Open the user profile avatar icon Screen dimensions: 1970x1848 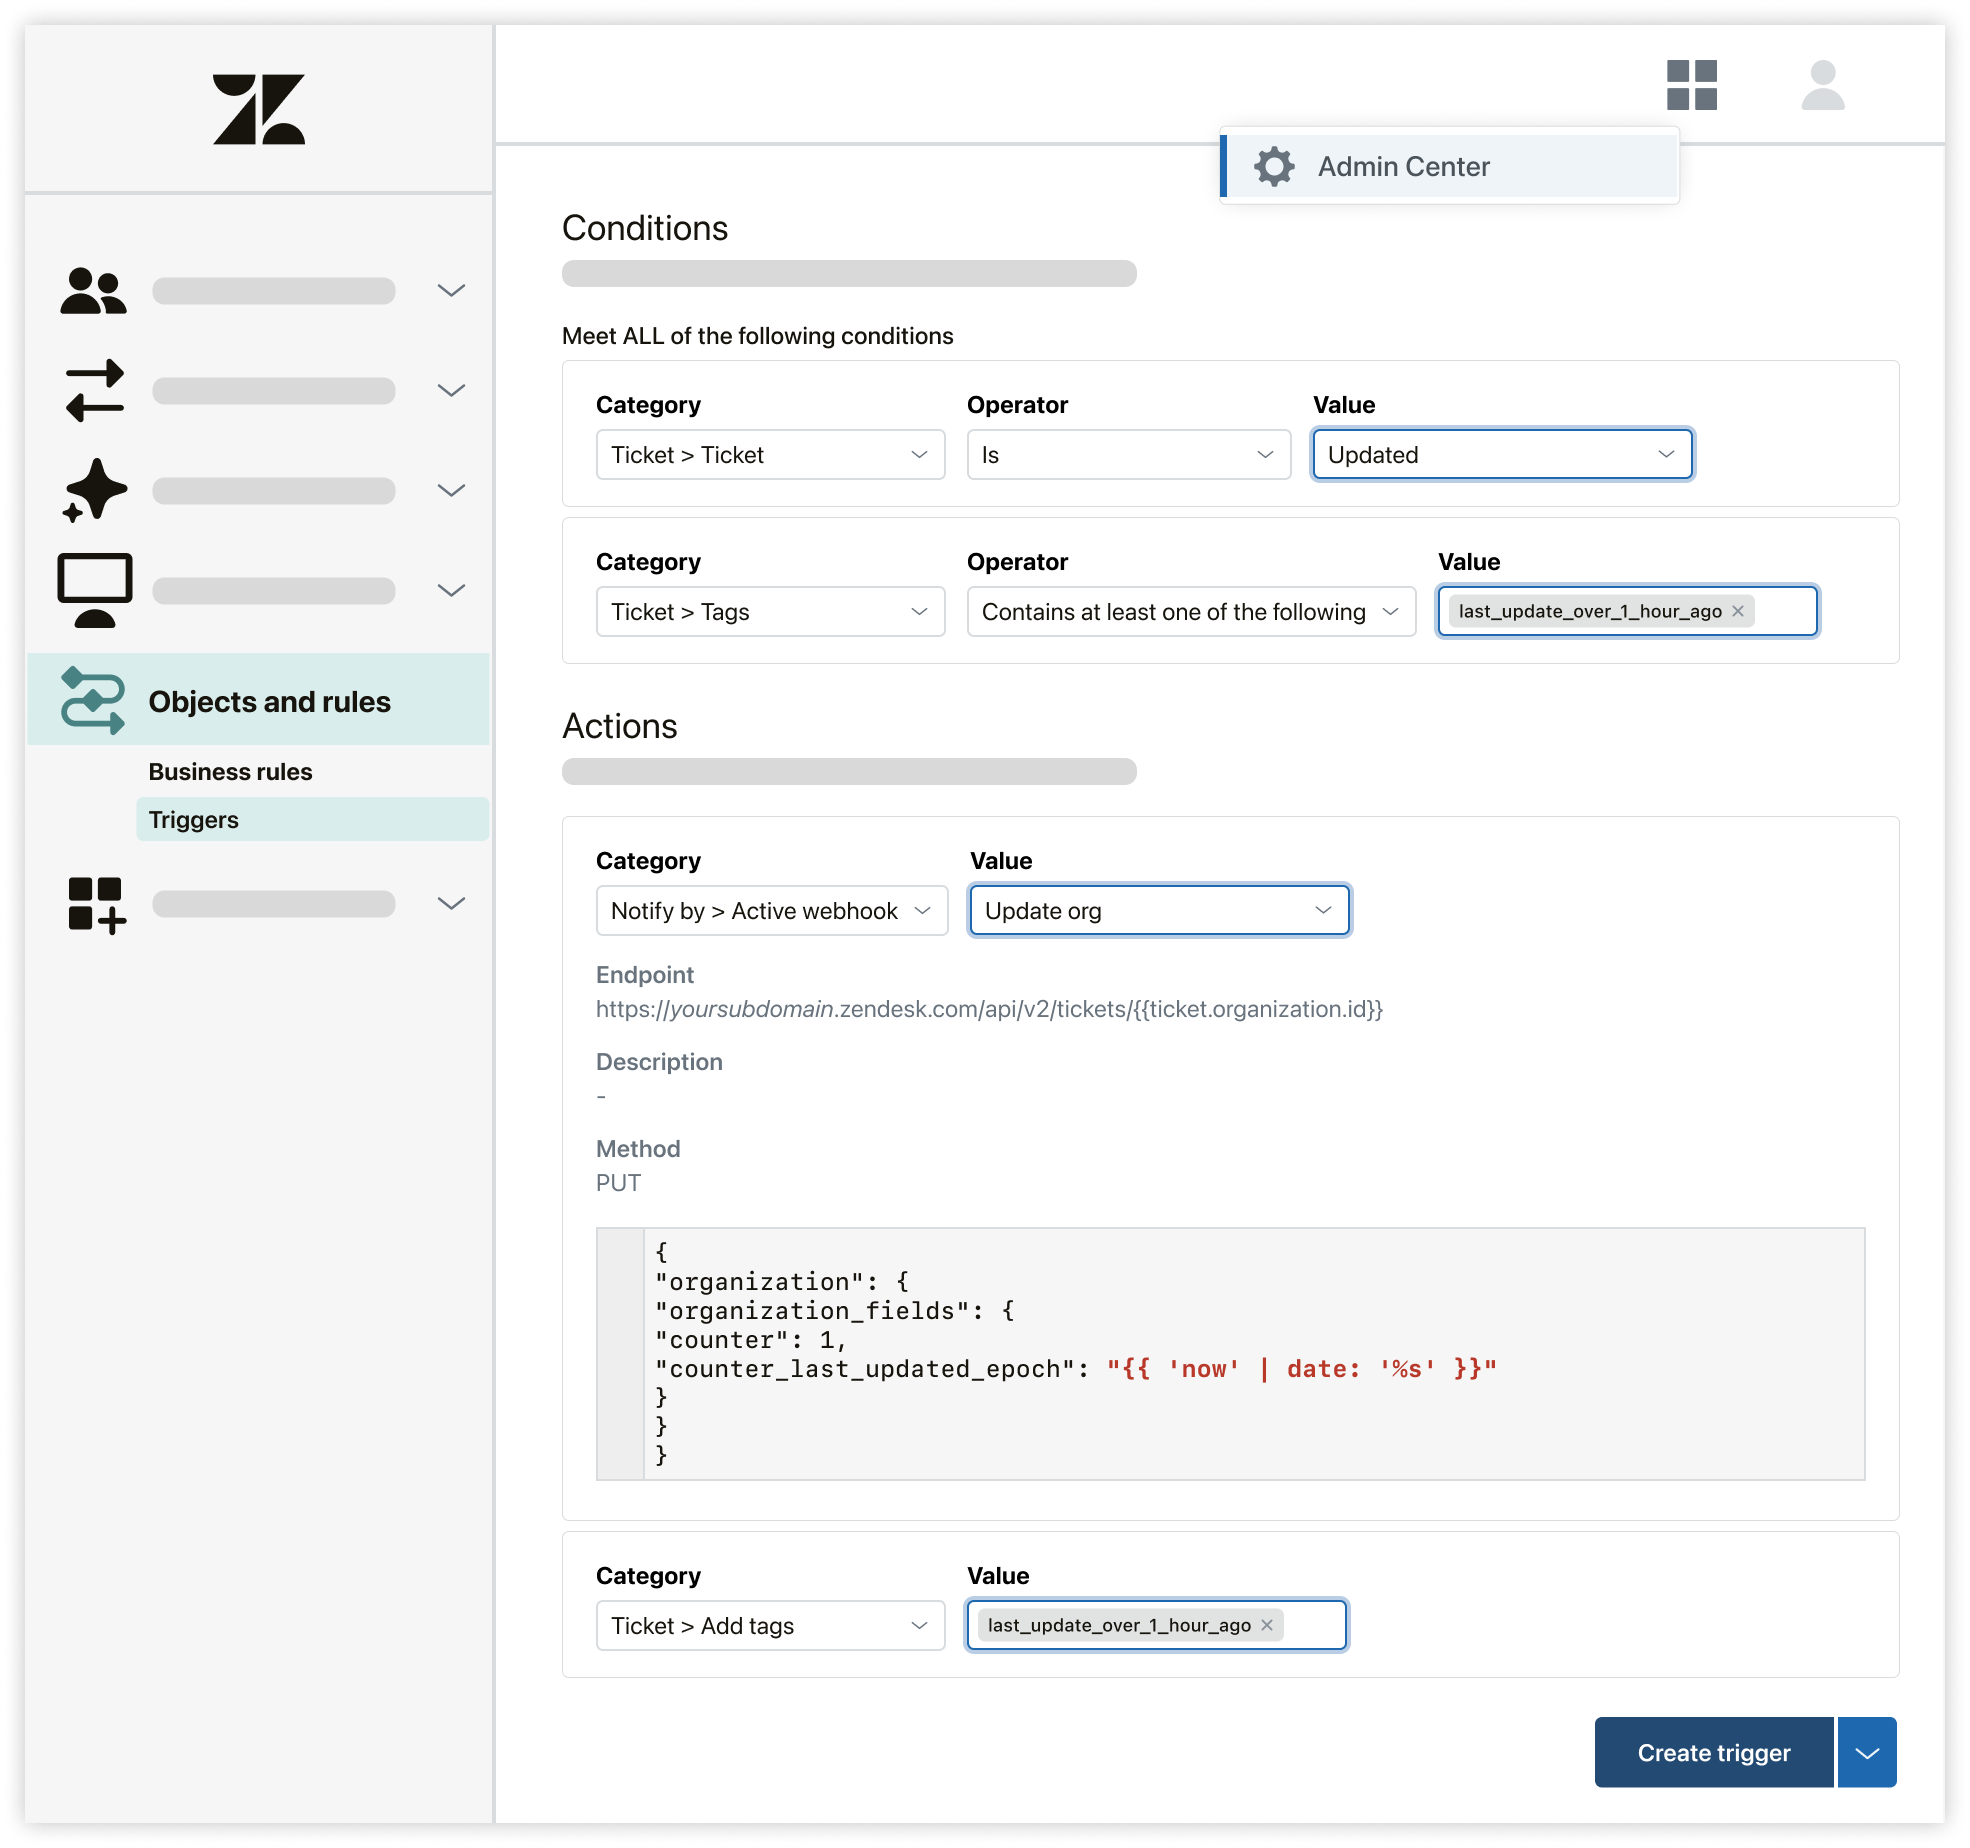pos(1822,85)
